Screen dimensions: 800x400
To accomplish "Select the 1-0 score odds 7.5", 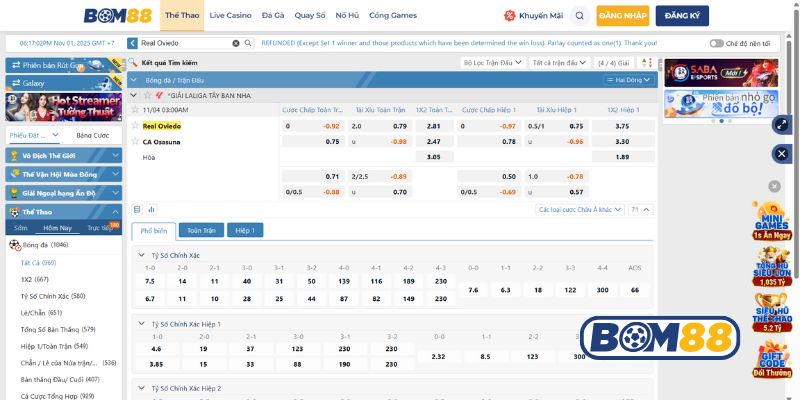I will tap(150, 282).
